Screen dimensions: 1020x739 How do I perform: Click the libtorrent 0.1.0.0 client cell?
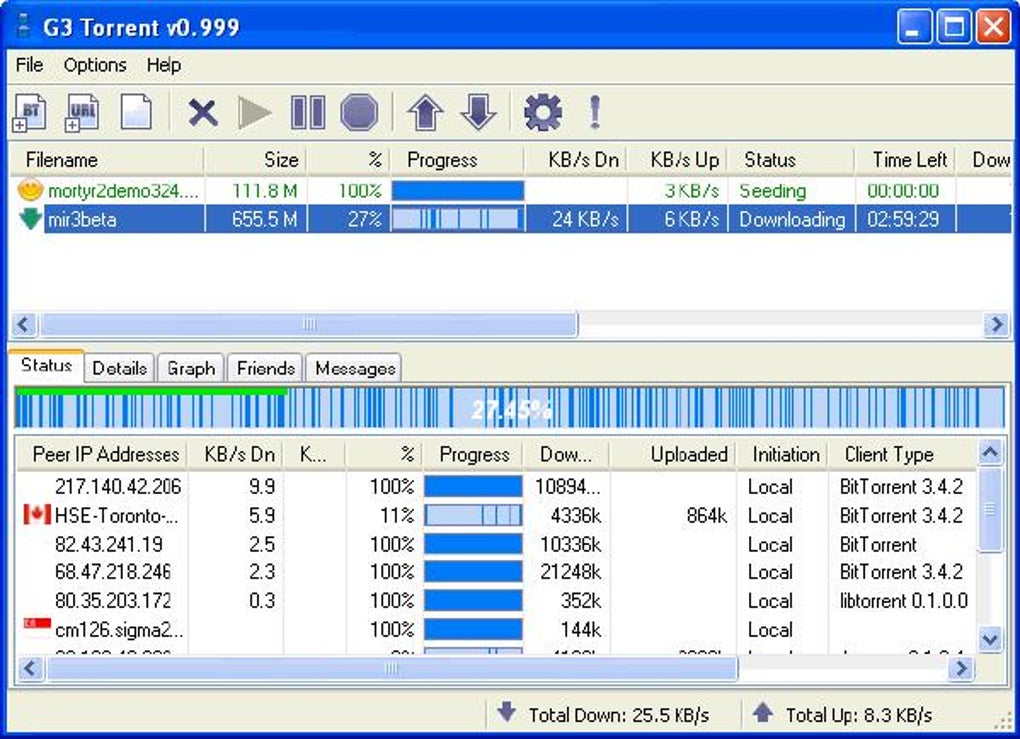point(903,600)
